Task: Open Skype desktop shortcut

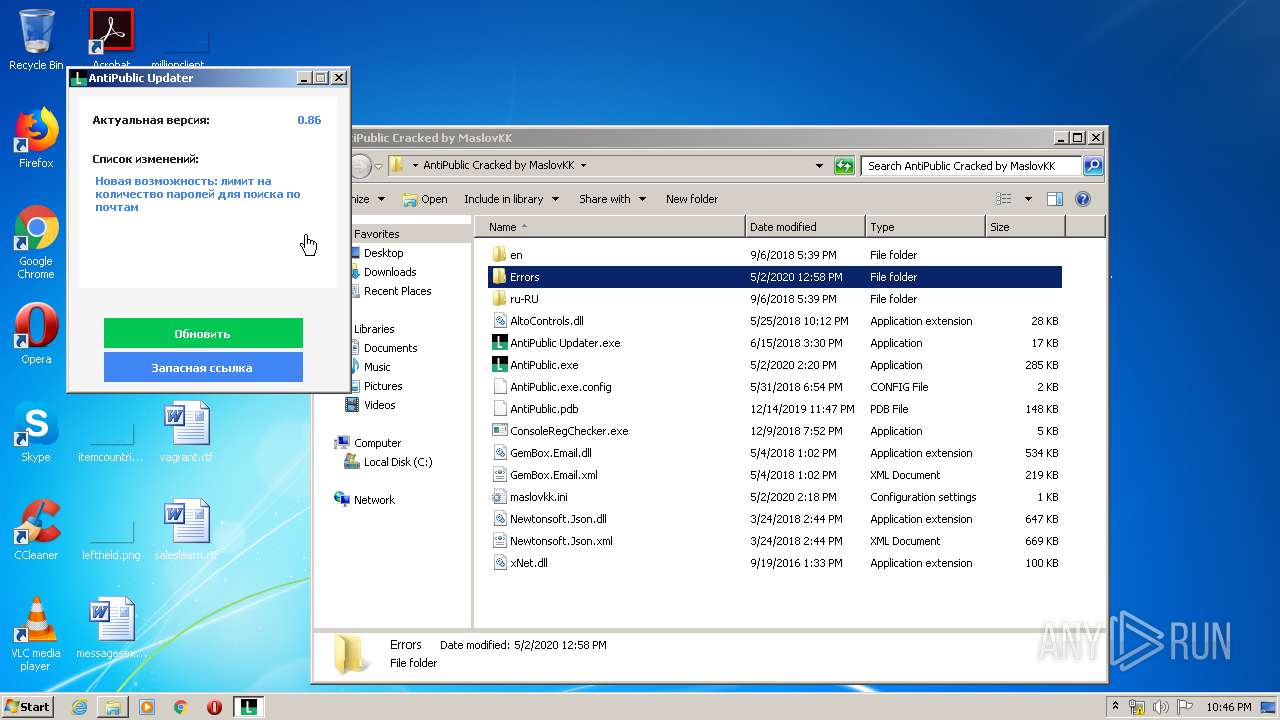Action: [x=36, y=432]
